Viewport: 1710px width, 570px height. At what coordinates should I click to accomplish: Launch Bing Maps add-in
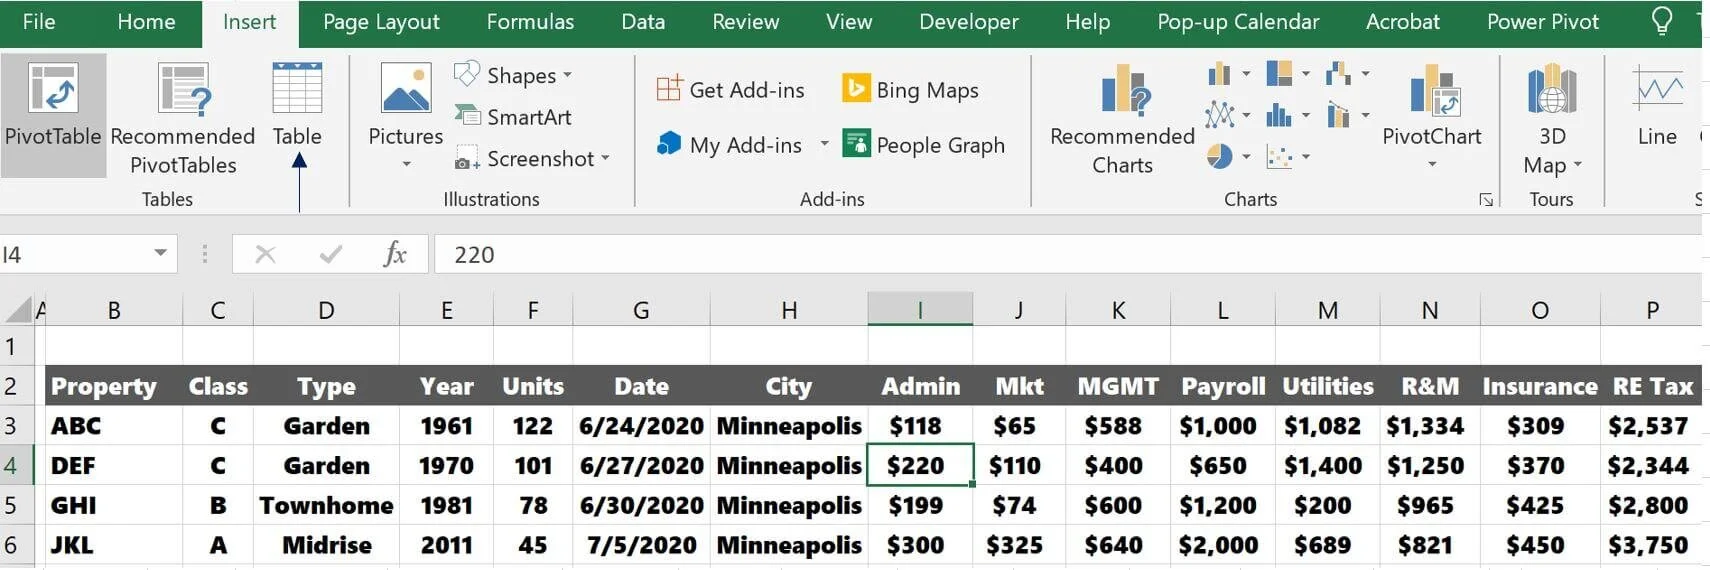[x=910, y=90]
